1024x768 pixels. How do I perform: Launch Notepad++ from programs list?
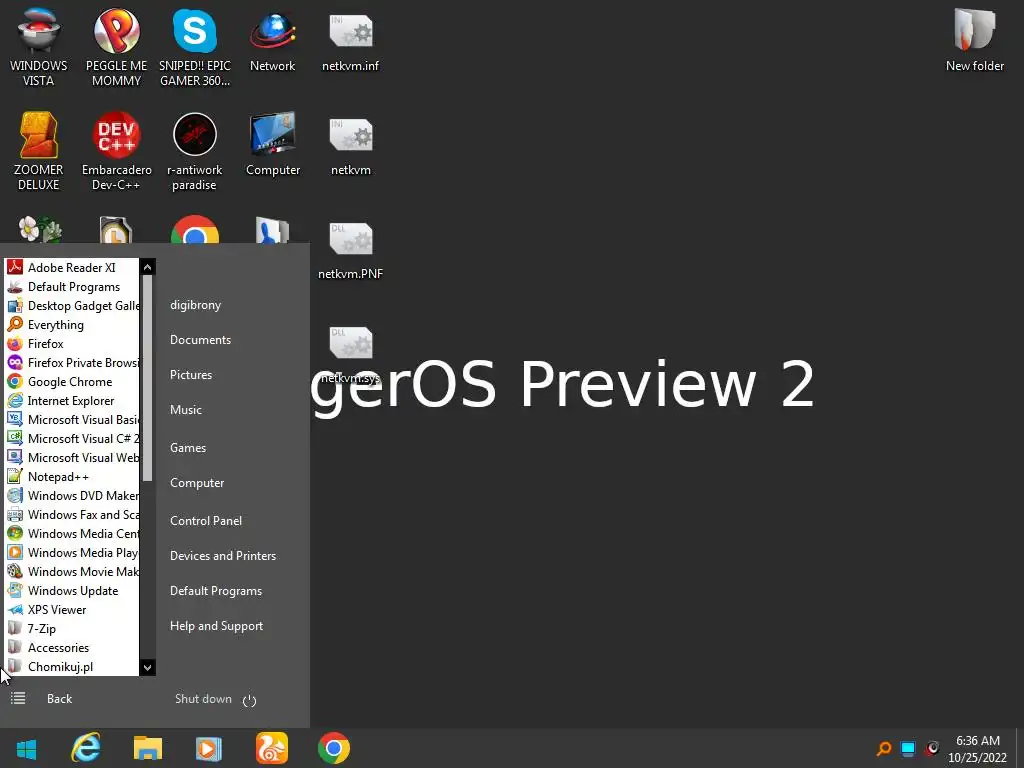(72, 476)
